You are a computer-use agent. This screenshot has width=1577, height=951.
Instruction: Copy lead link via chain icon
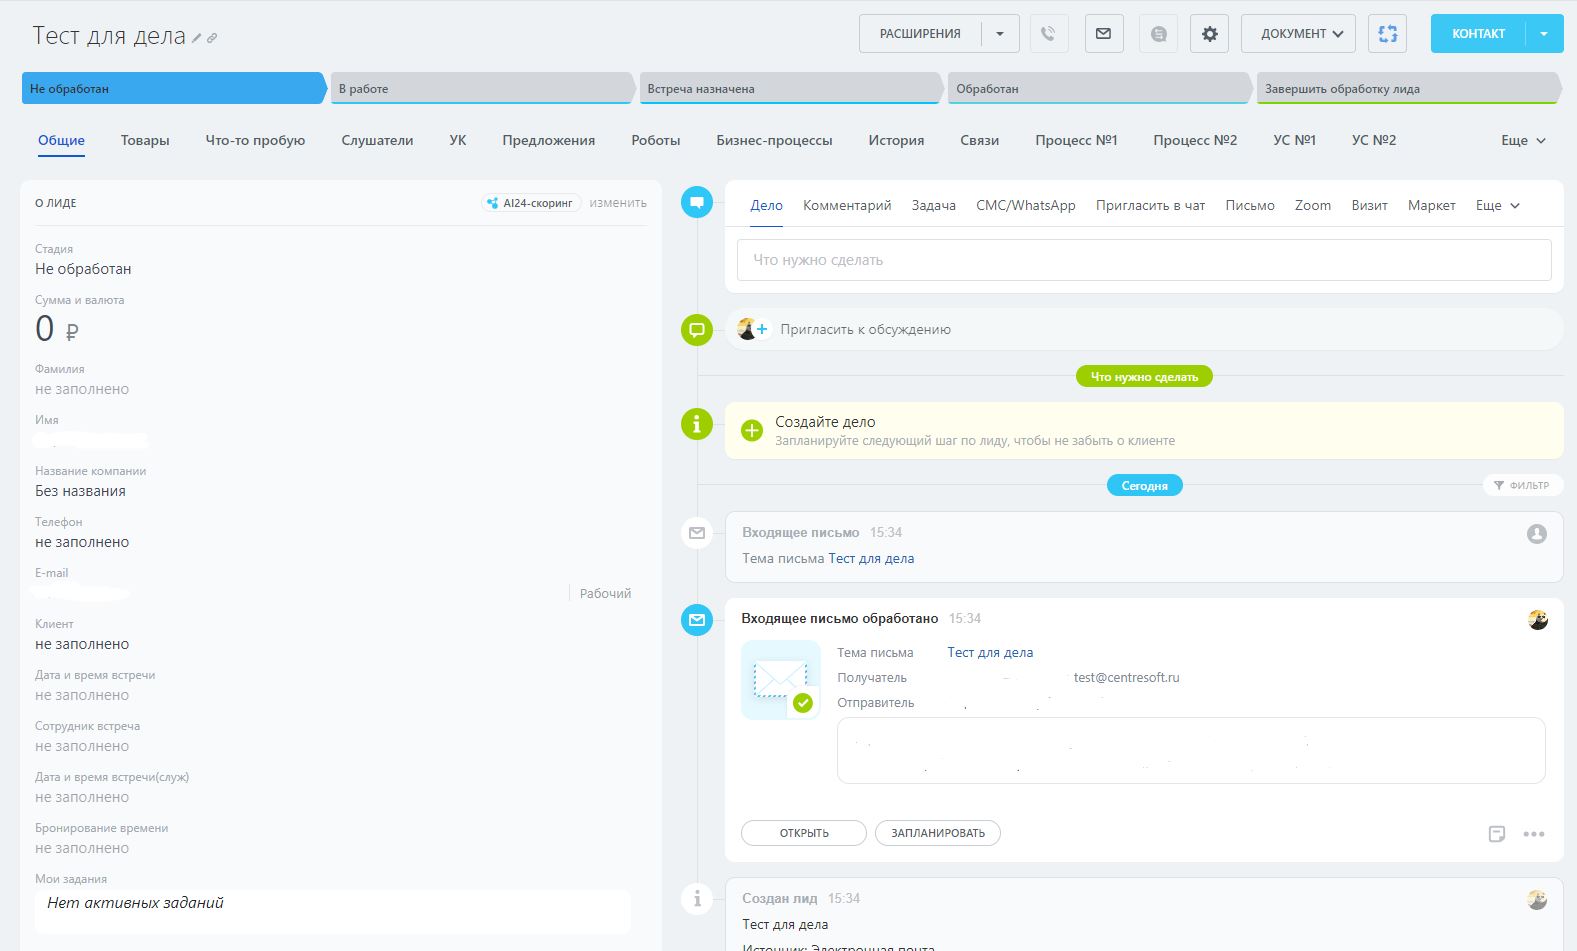pos(212,38)
